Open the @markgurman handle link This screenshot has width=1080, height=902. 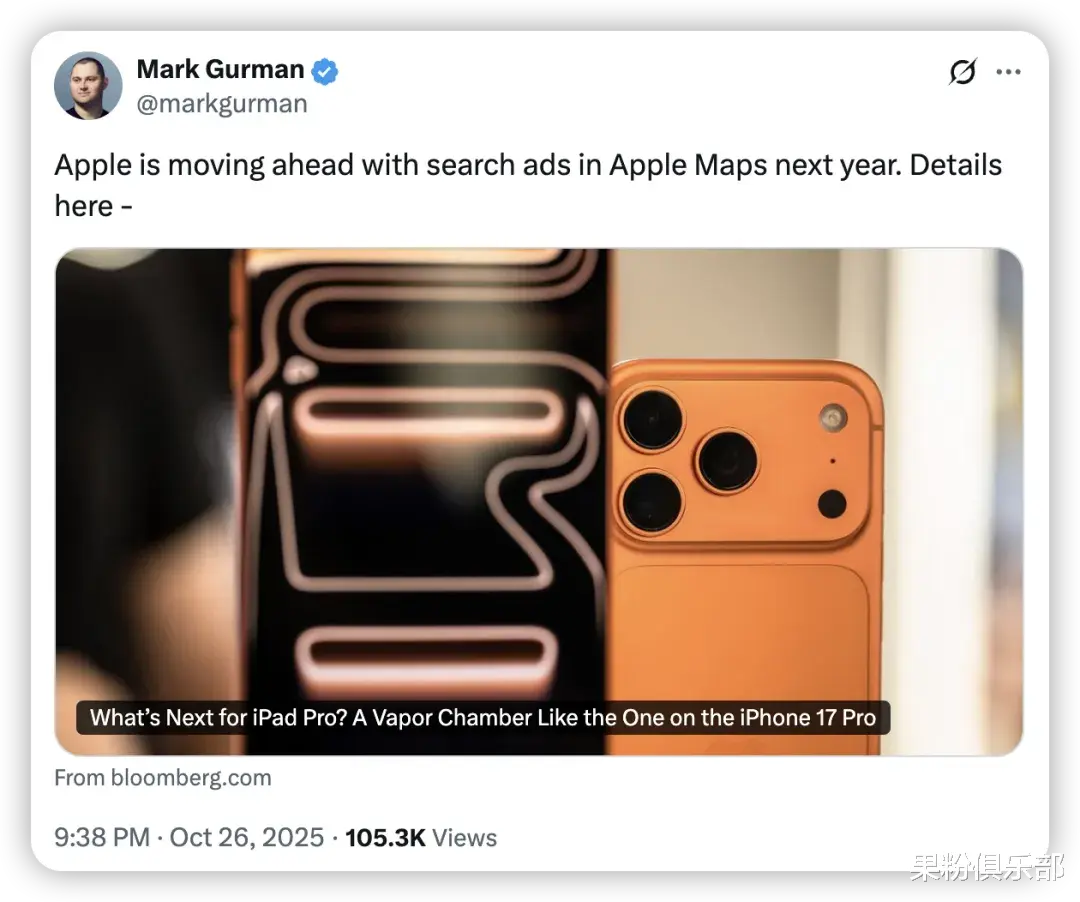pyautogui.click(x=222, y=104)
